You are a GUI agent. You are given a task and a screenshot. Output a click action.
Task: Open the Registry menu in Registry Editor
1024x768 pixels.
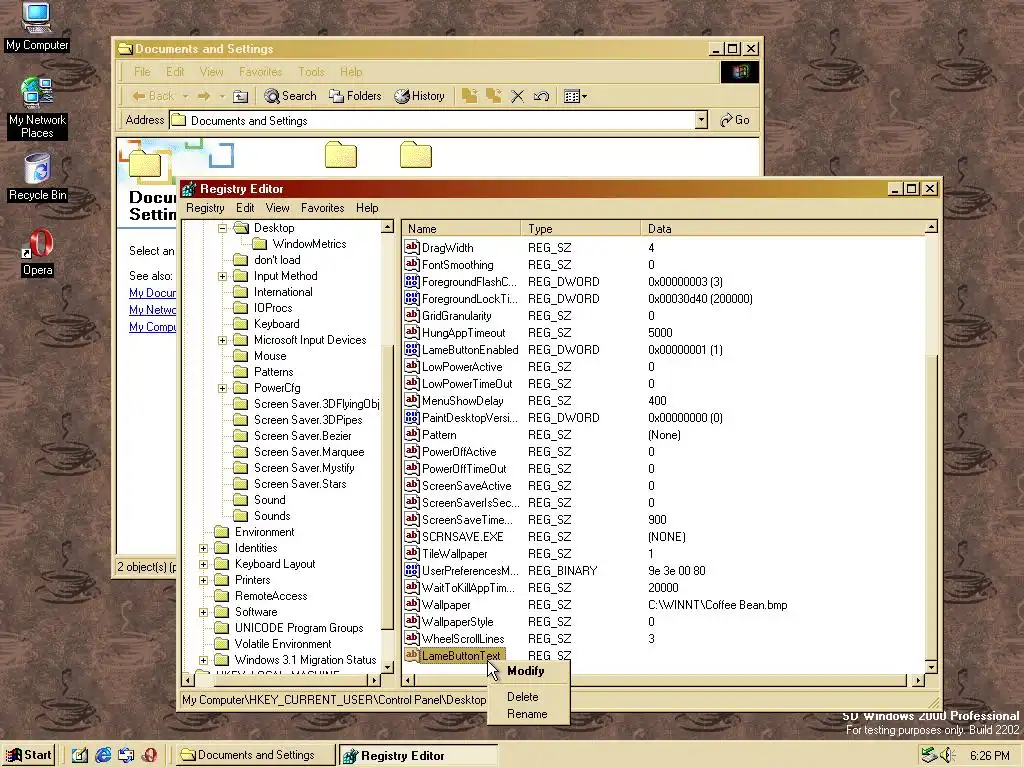(205, 208)
